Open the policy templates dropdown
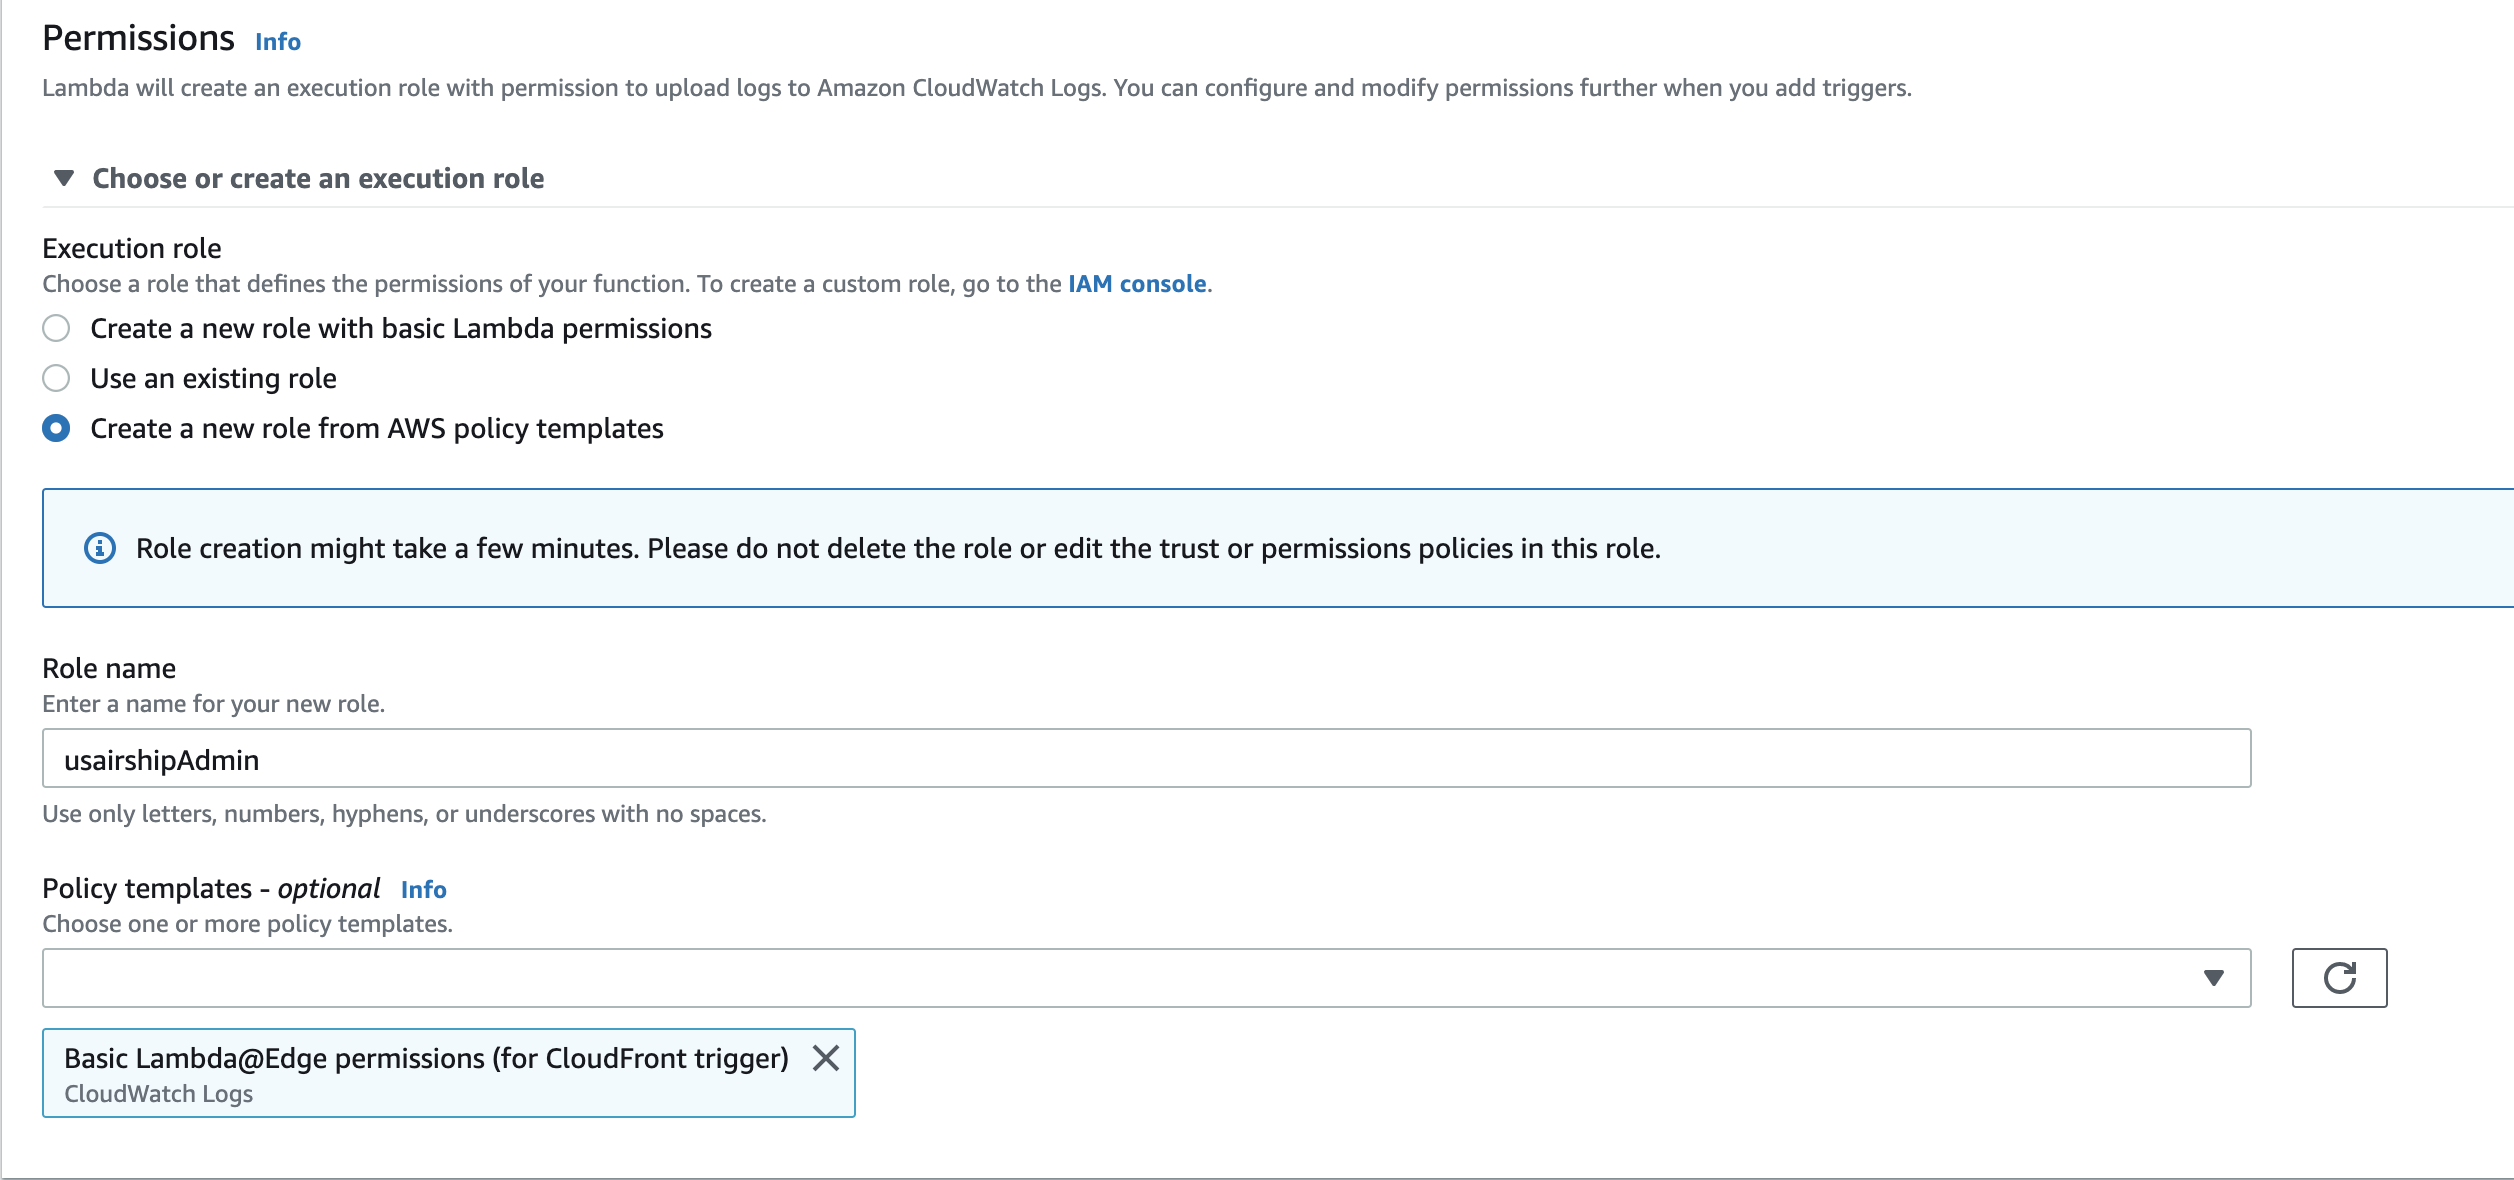The image size is (2514, 1180). (x=1146, y=977)
